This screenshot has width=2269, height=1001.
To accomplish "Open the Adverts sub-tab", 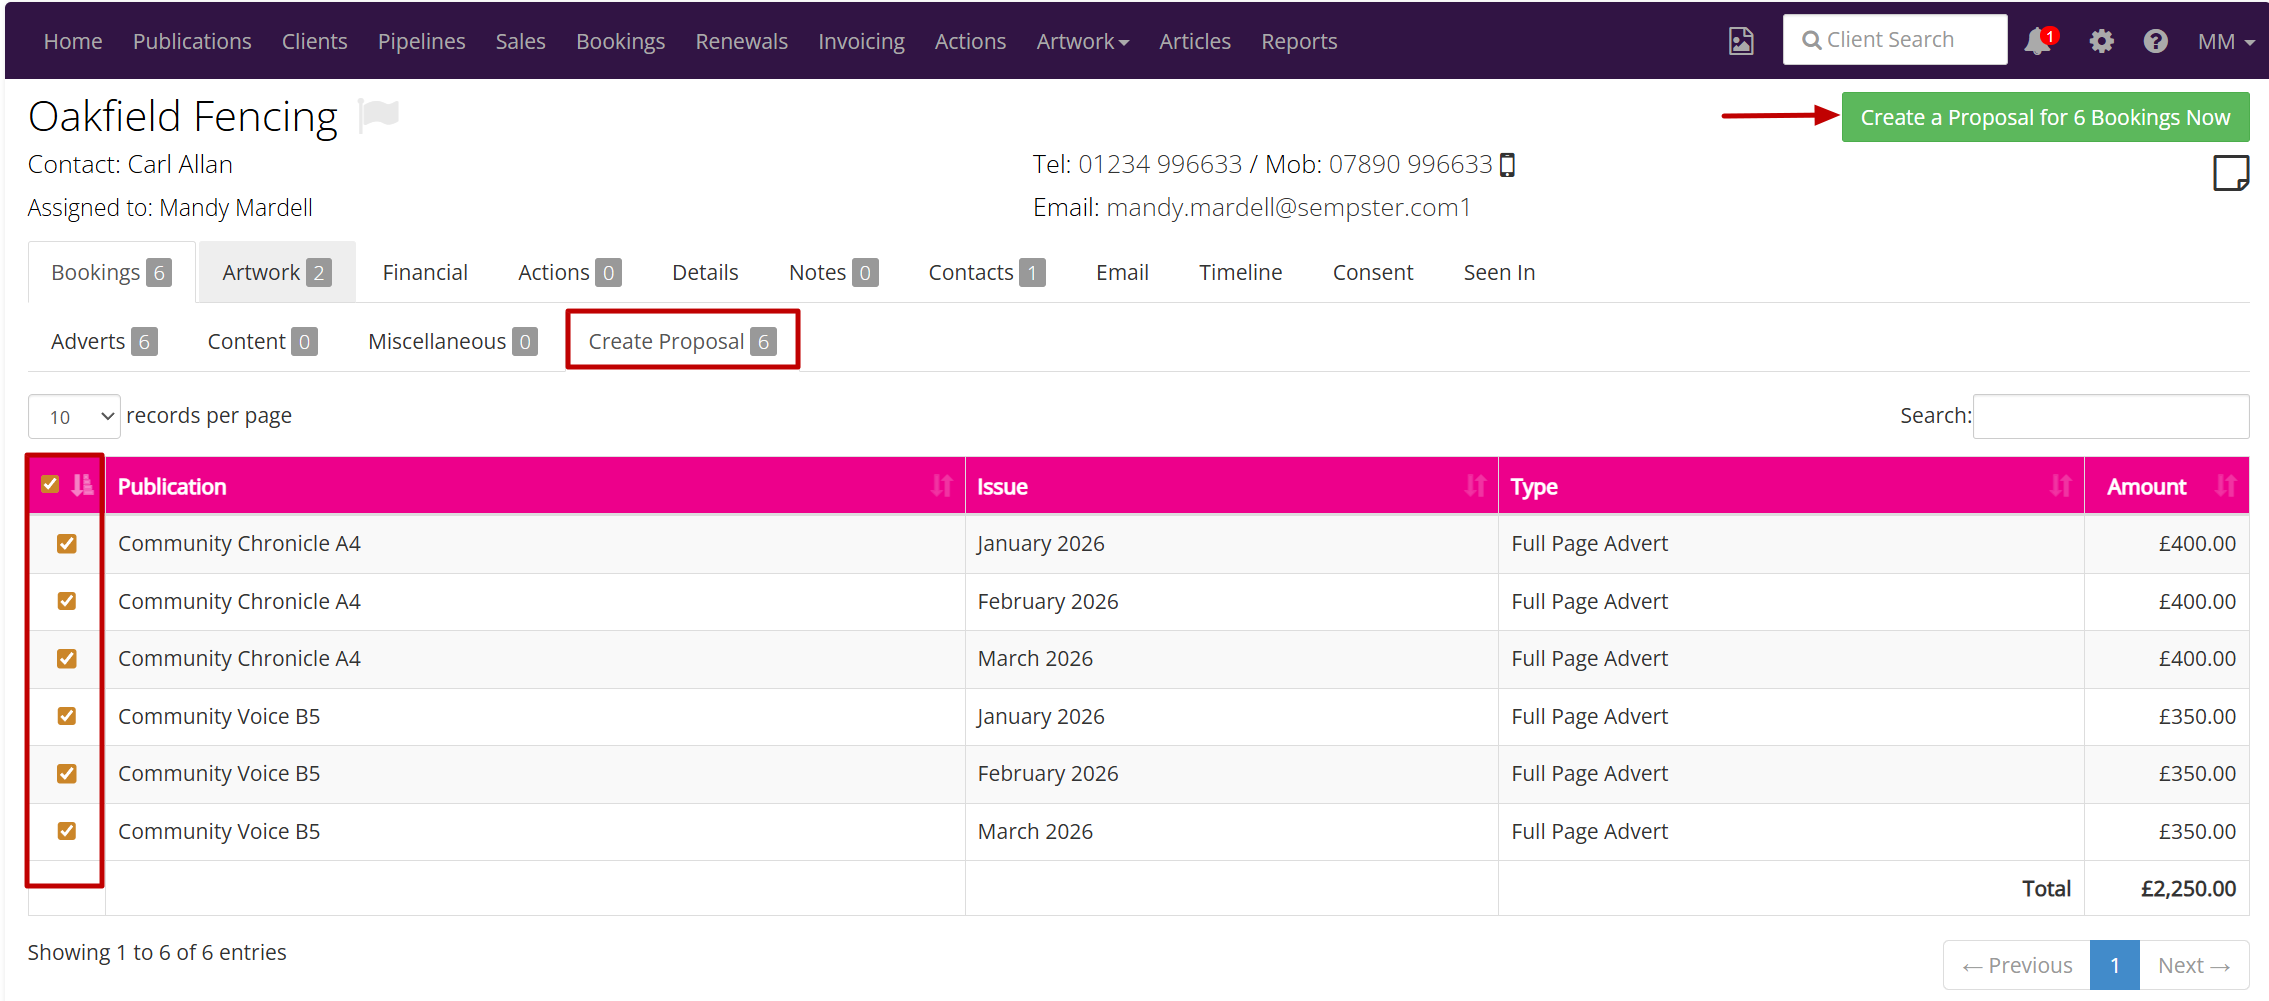I will pyautogui.click(x=104, y=342).
